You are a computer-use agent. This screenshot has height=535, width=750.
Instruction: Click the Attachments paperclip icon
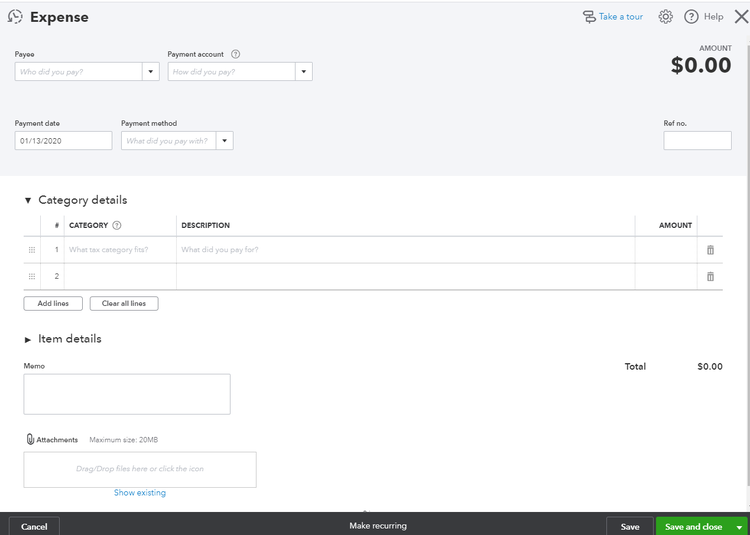[x=30, y=439]
